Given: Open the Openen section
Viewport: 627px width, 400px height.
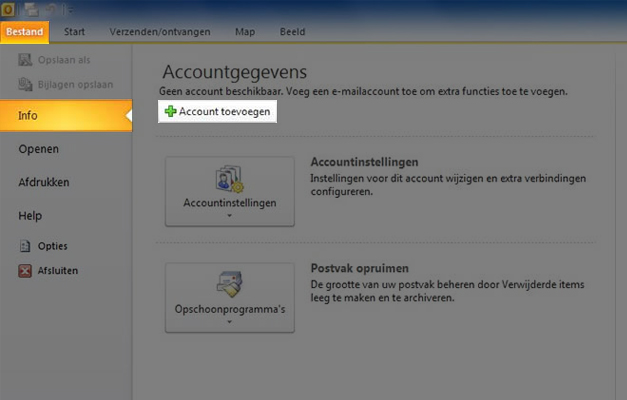Looking at the screenshot, I should click(x=39, y=149).
